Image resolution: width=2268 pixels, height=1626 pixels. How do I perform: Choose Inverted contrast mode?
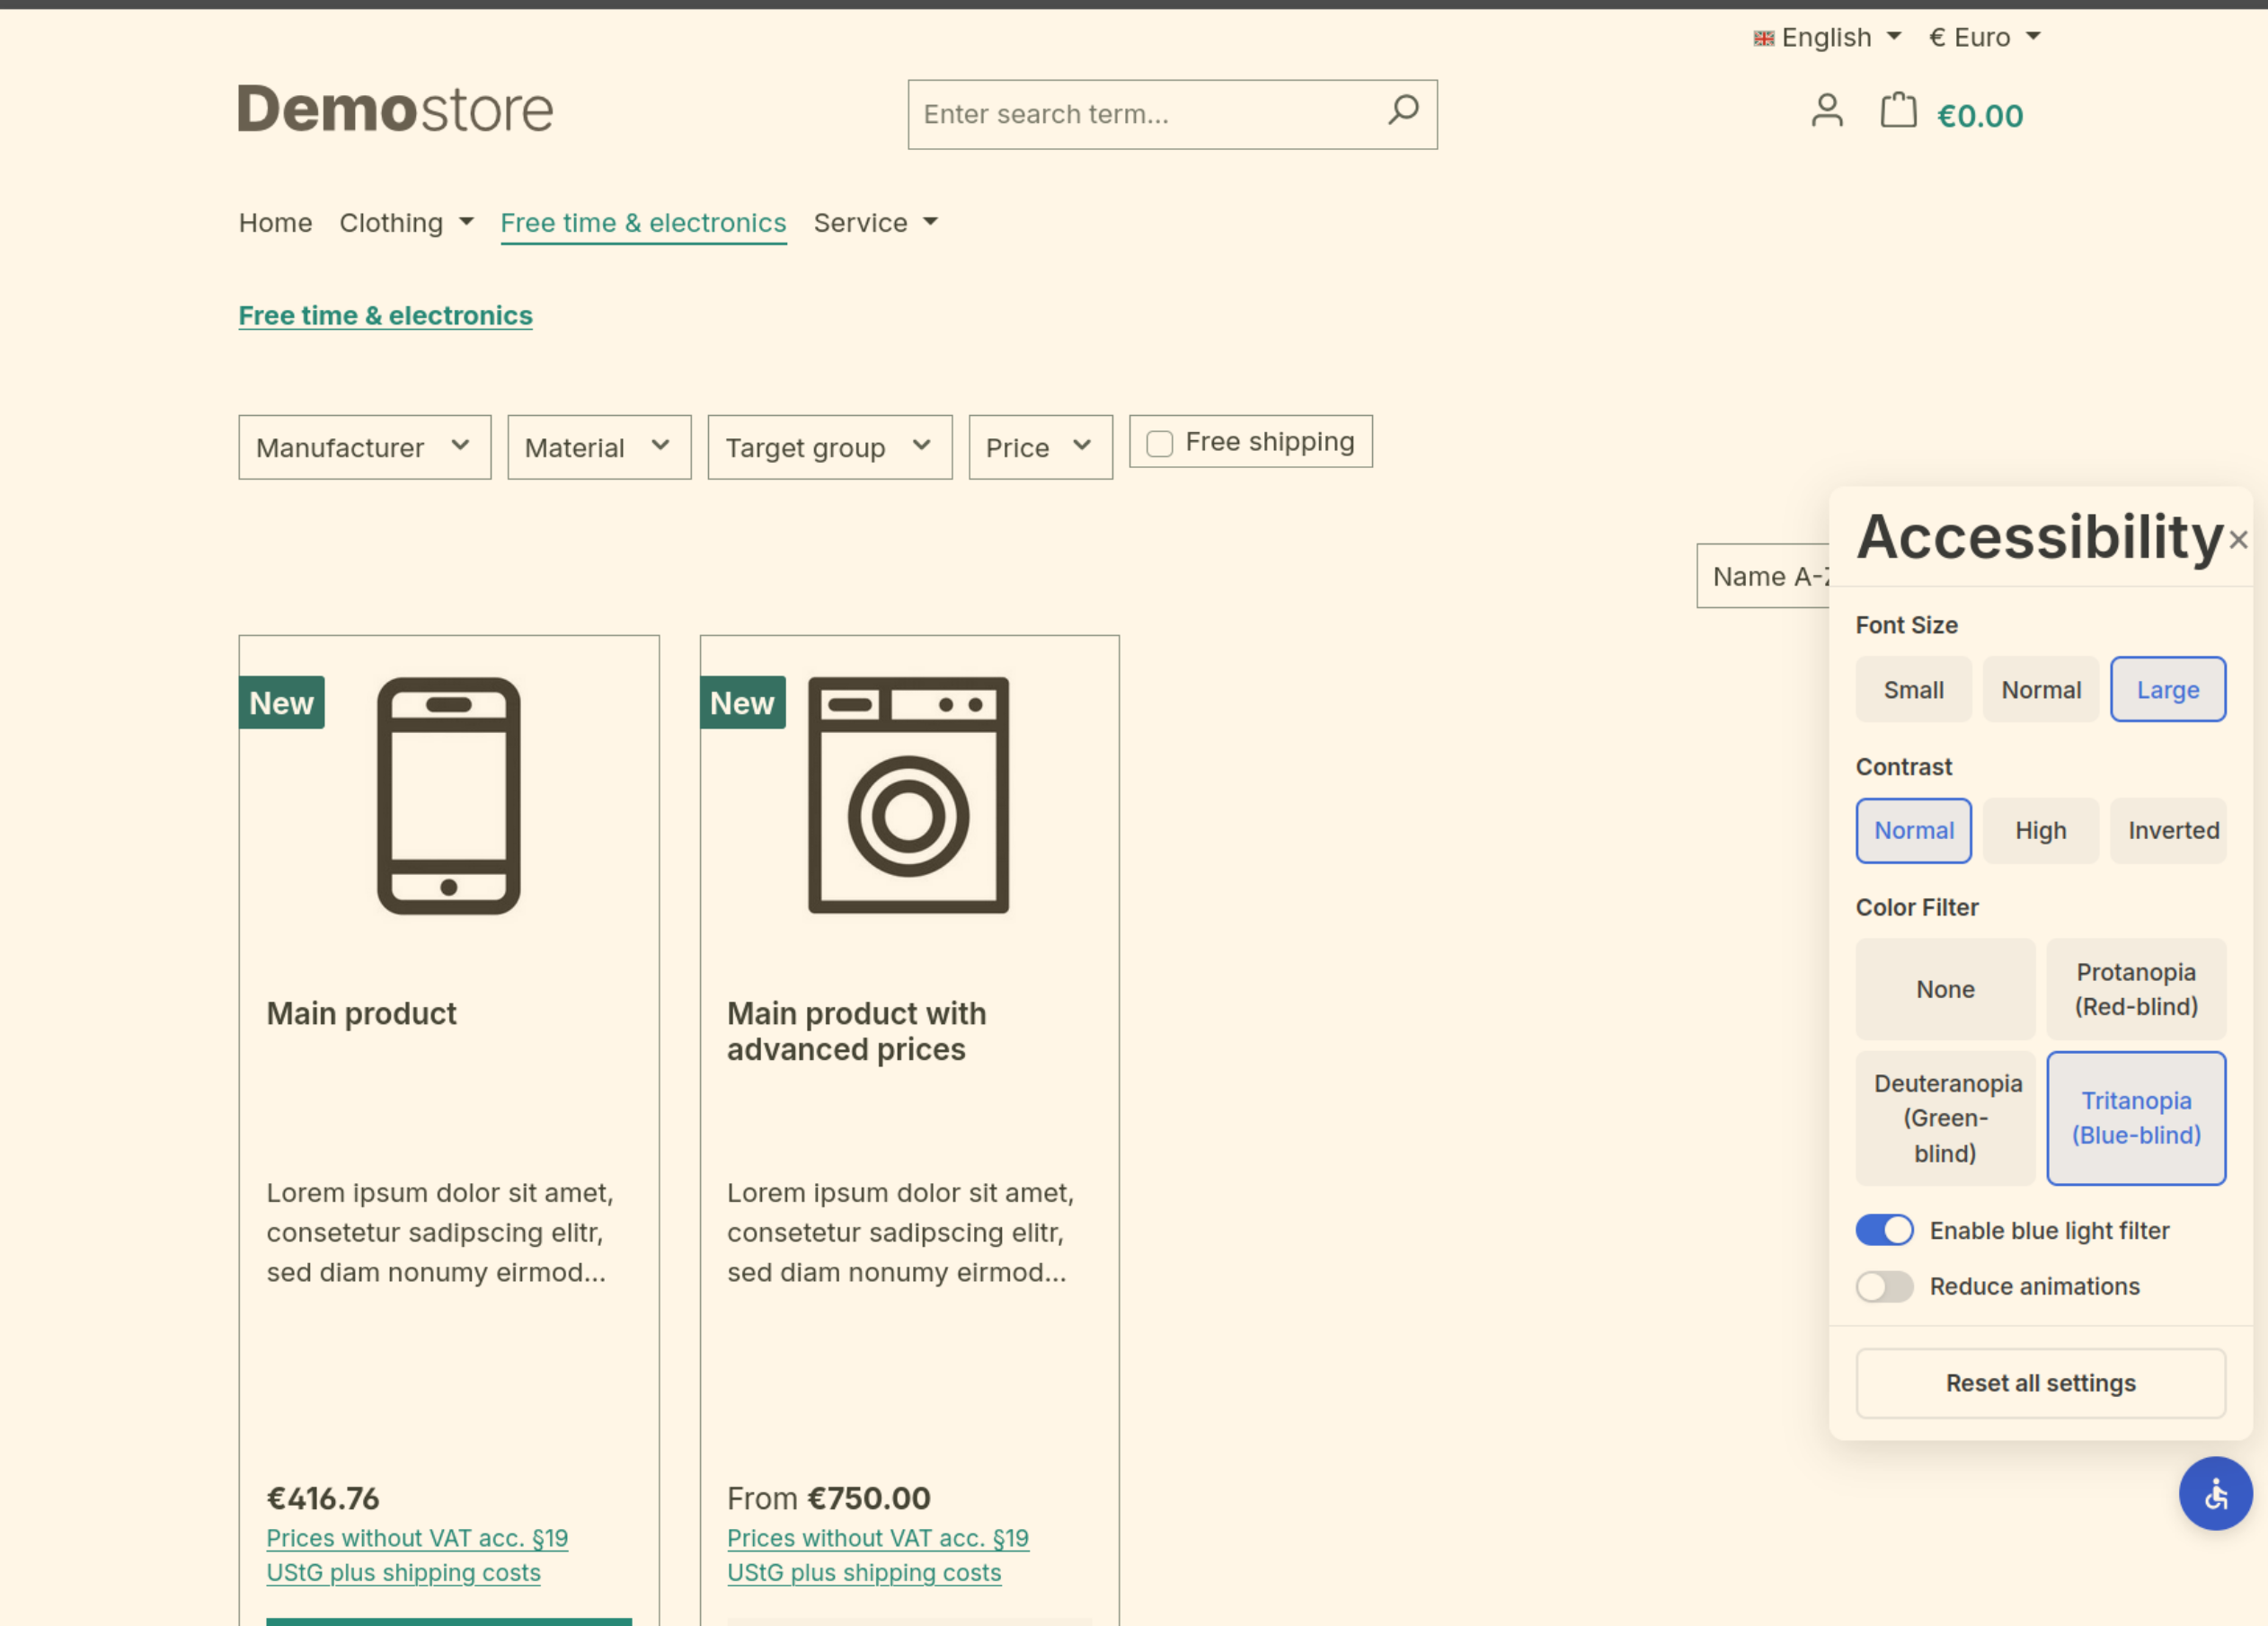[2167, 830]
